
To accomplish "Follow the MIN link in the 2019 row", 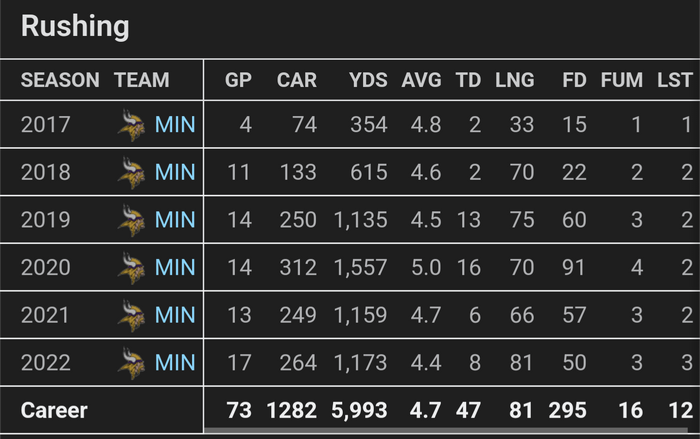I will 175,219.
